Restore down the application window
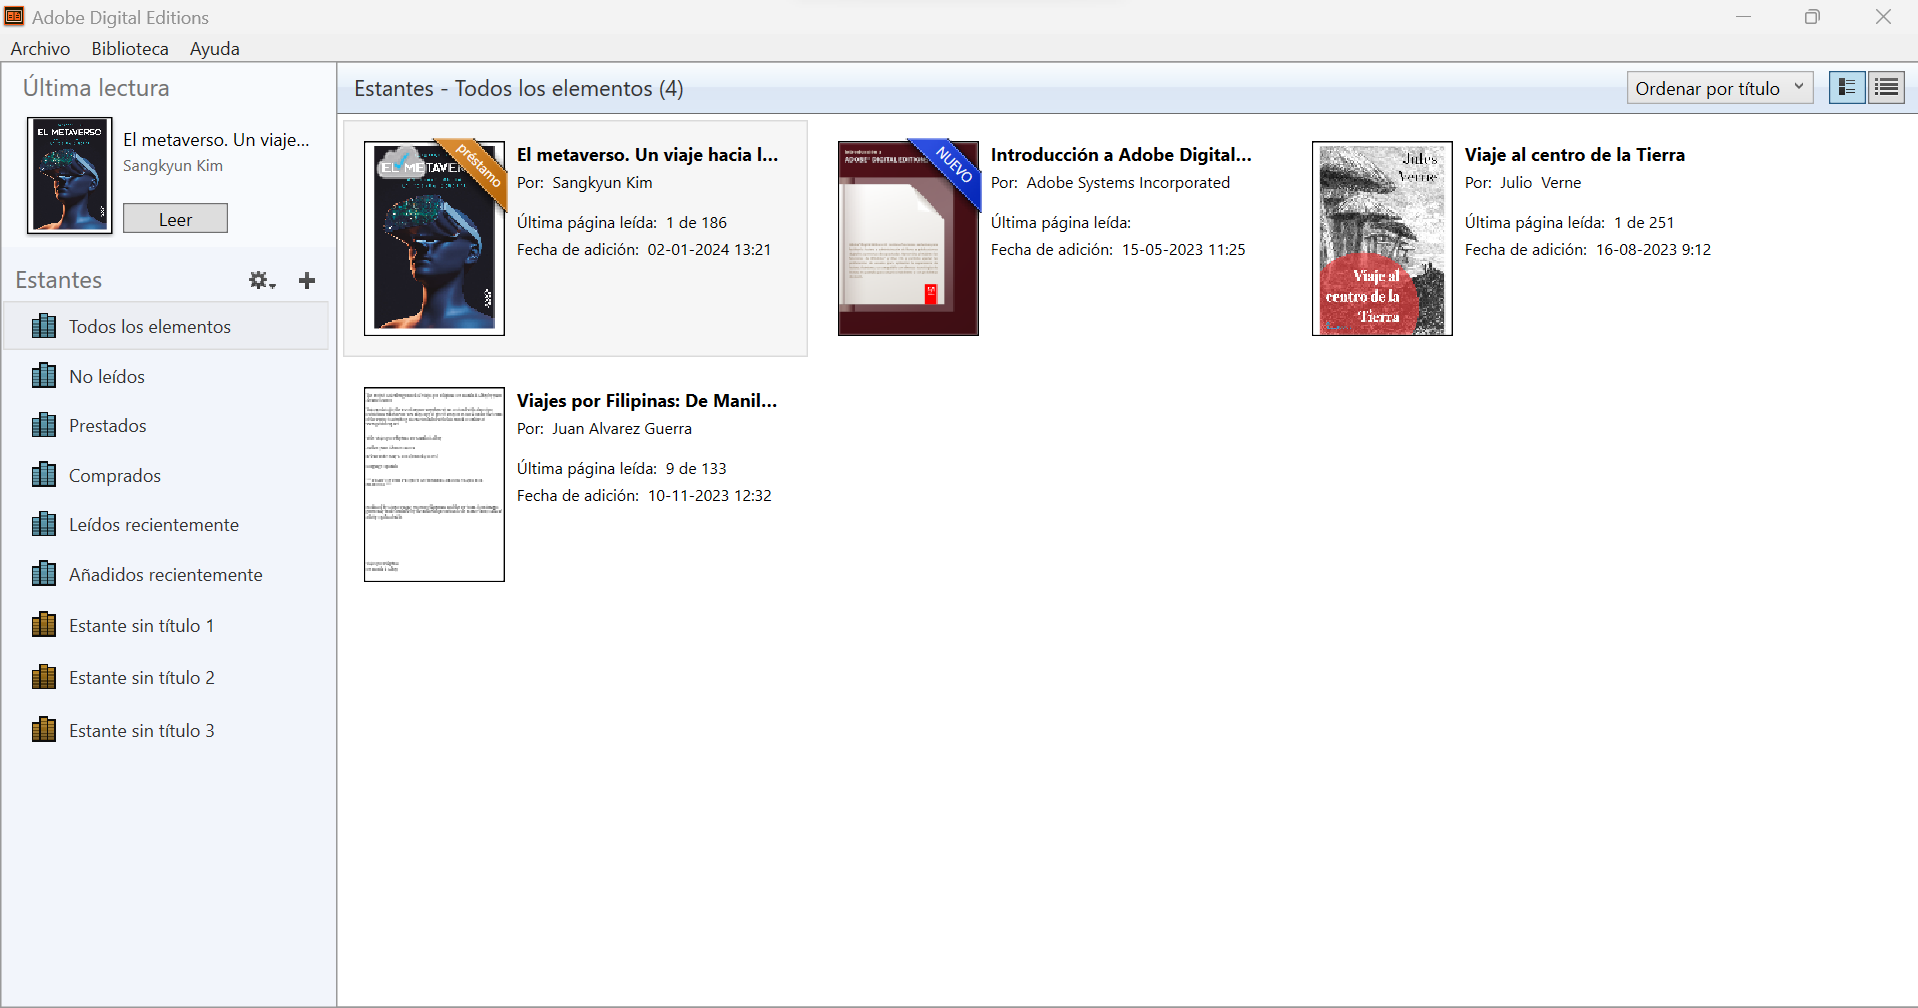1918x1008 pixels. point(1812,17)
